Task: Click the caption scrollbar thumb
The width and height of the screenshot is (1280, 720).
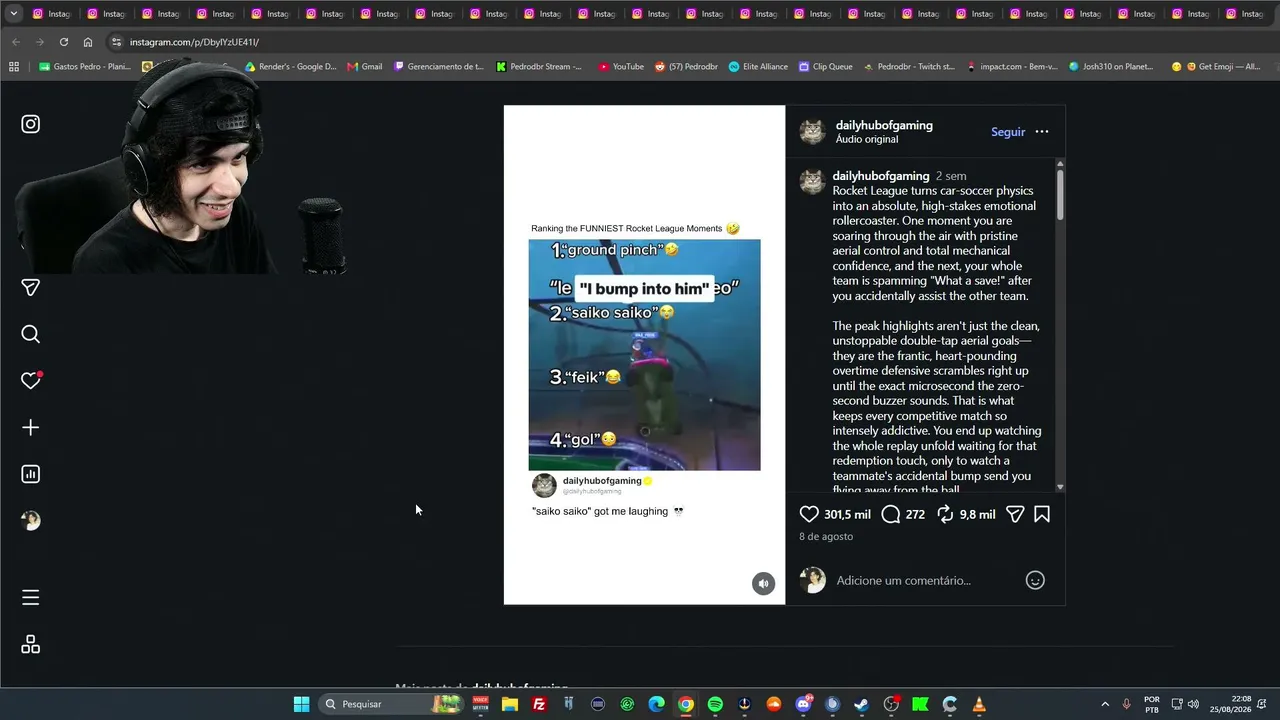Action: click(x=1060, y=194)
